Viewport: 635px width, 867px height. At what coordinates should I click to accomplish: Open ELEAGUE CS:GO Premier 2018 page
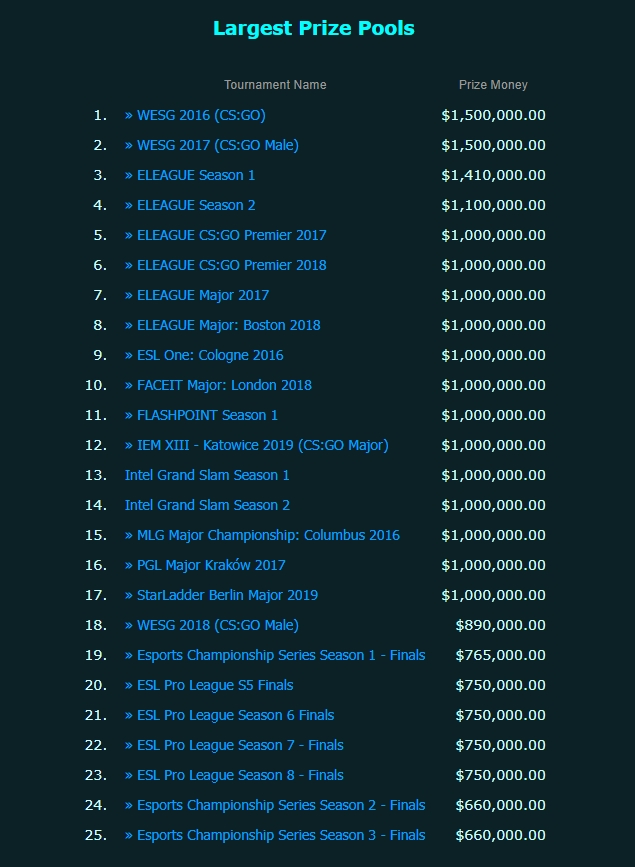click(x=225, y=265)
